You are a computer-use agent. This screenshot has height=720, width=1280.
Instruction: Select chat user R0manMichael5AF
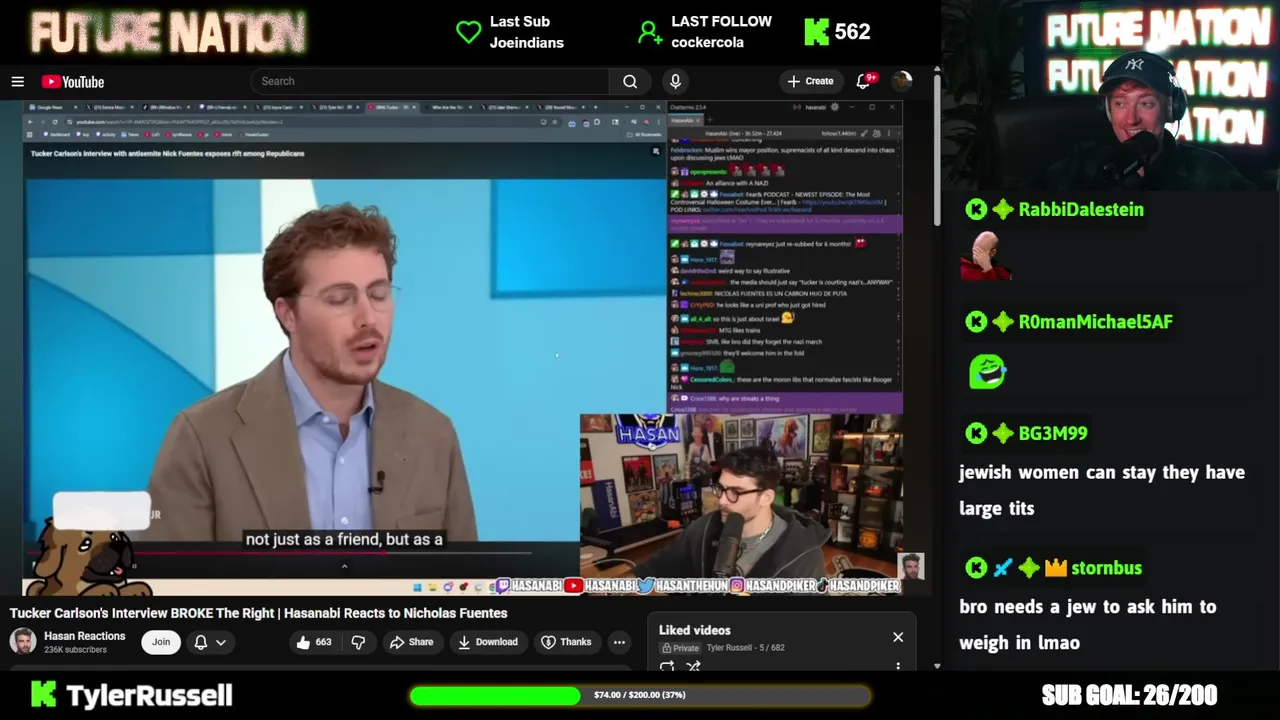[x=1095, y=321]
